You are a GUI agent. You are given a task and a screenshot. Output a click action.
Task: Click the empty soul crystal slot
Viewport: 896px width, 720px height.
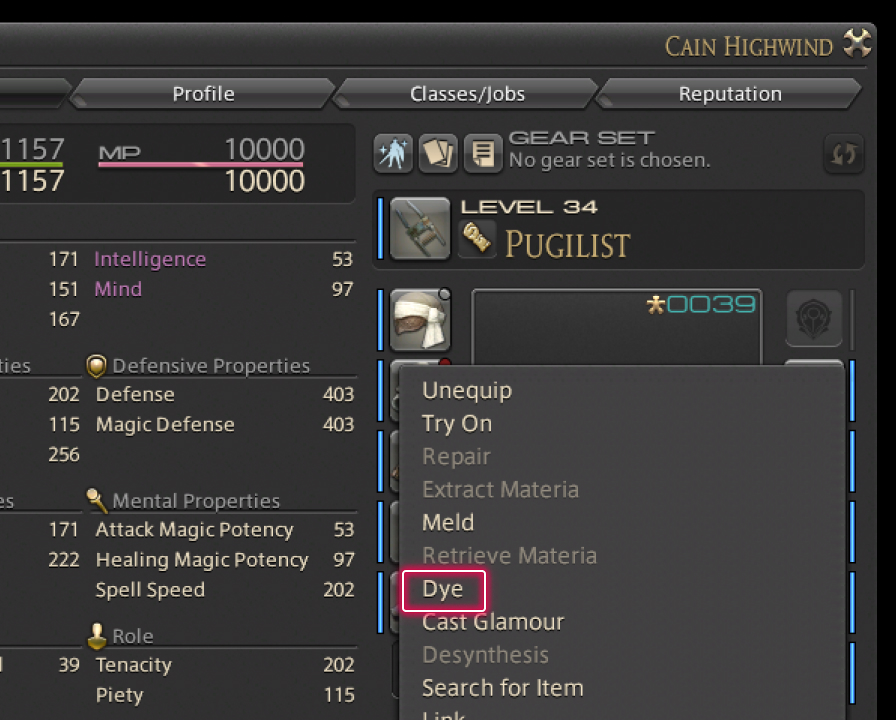pos(813,320)
